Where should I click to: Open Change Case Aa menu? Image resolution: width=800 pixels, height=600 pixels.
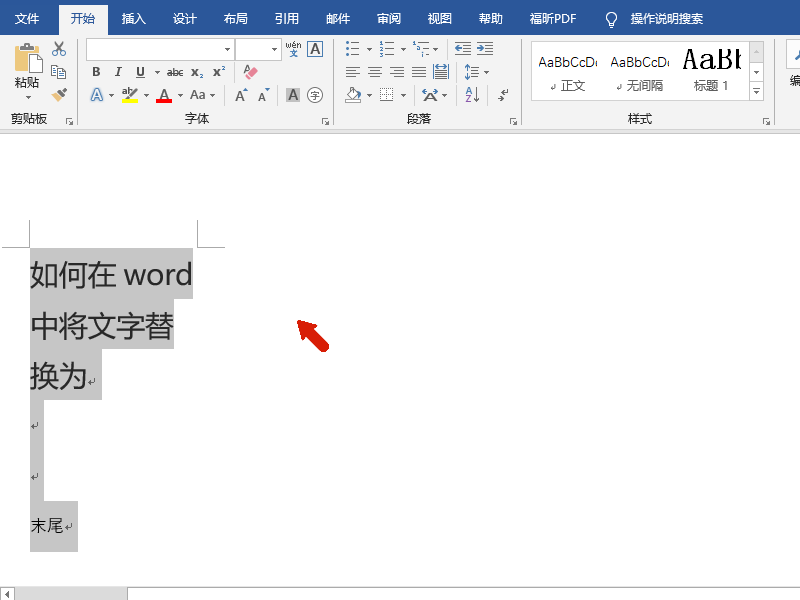203,95
